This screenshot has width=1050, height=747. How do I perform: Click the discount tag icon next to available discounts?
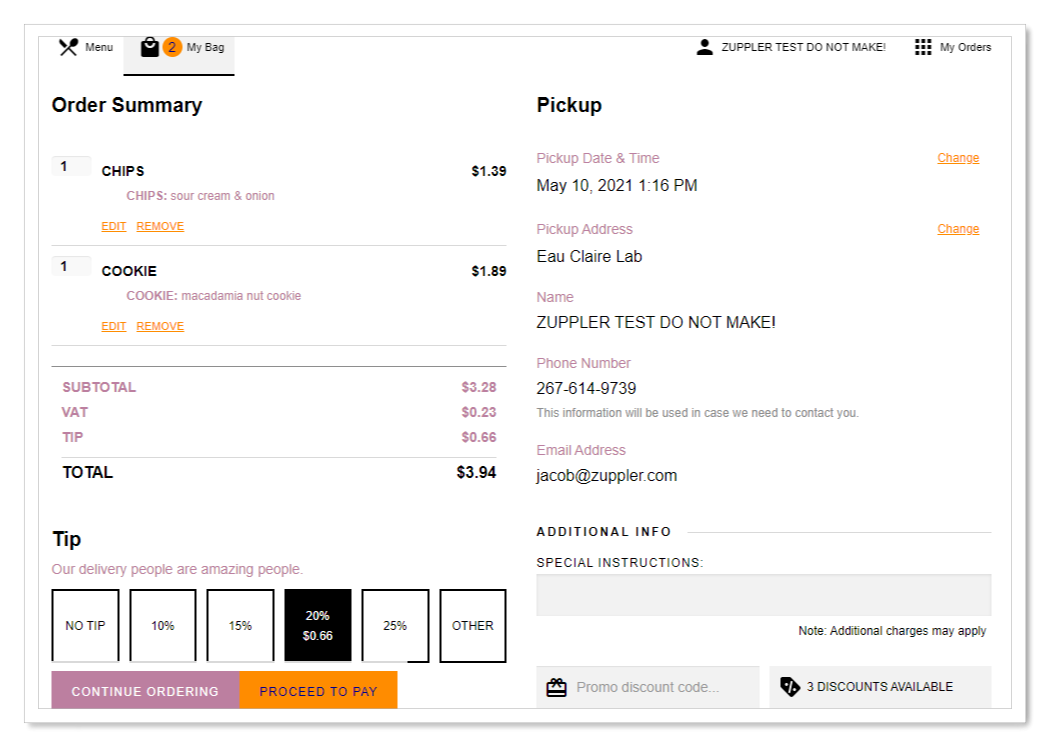pos(790,686)
